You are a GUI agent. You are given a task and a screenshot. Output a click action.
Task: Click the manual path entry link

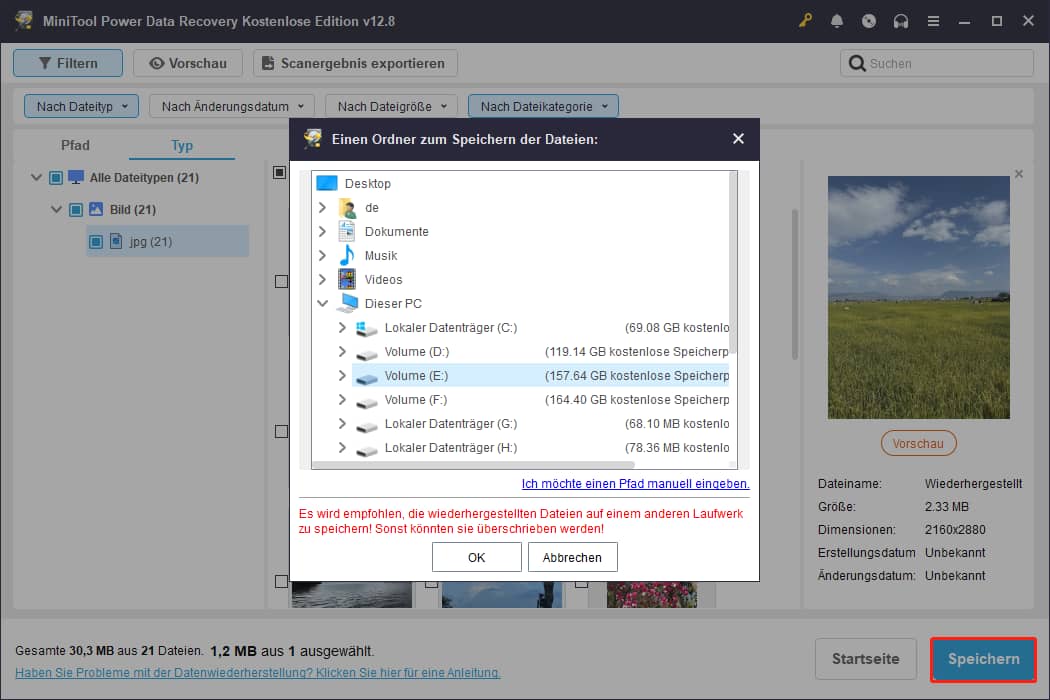pos(635,484)
